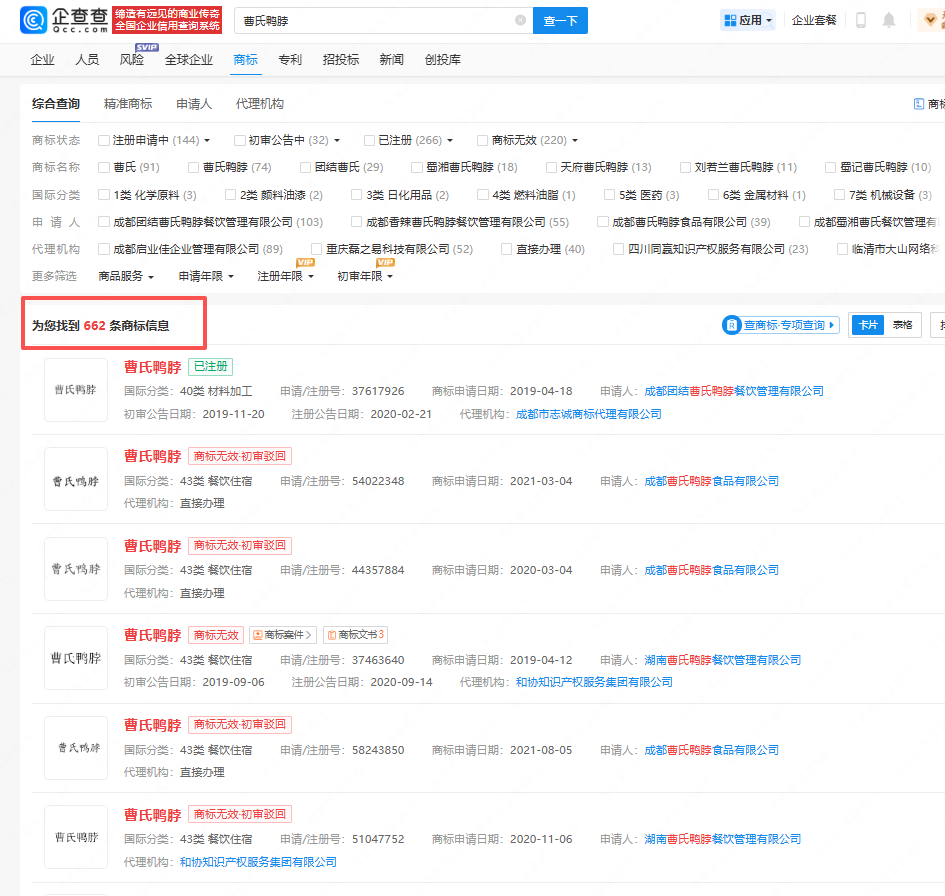Image resolution: width=945 pixels, height=896 pixels.
Task: Enable the 团结曹氏 (29) name filter
Action: pos(306,168)
